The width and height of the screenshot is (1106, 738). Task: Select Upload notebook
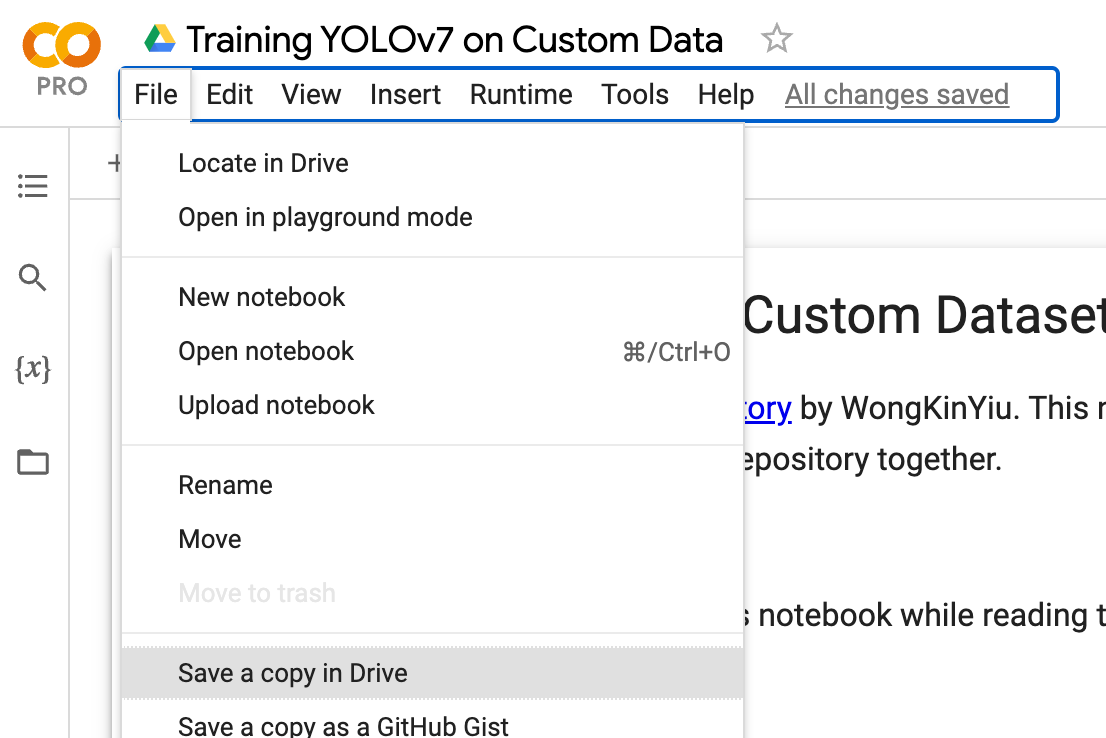276,405
